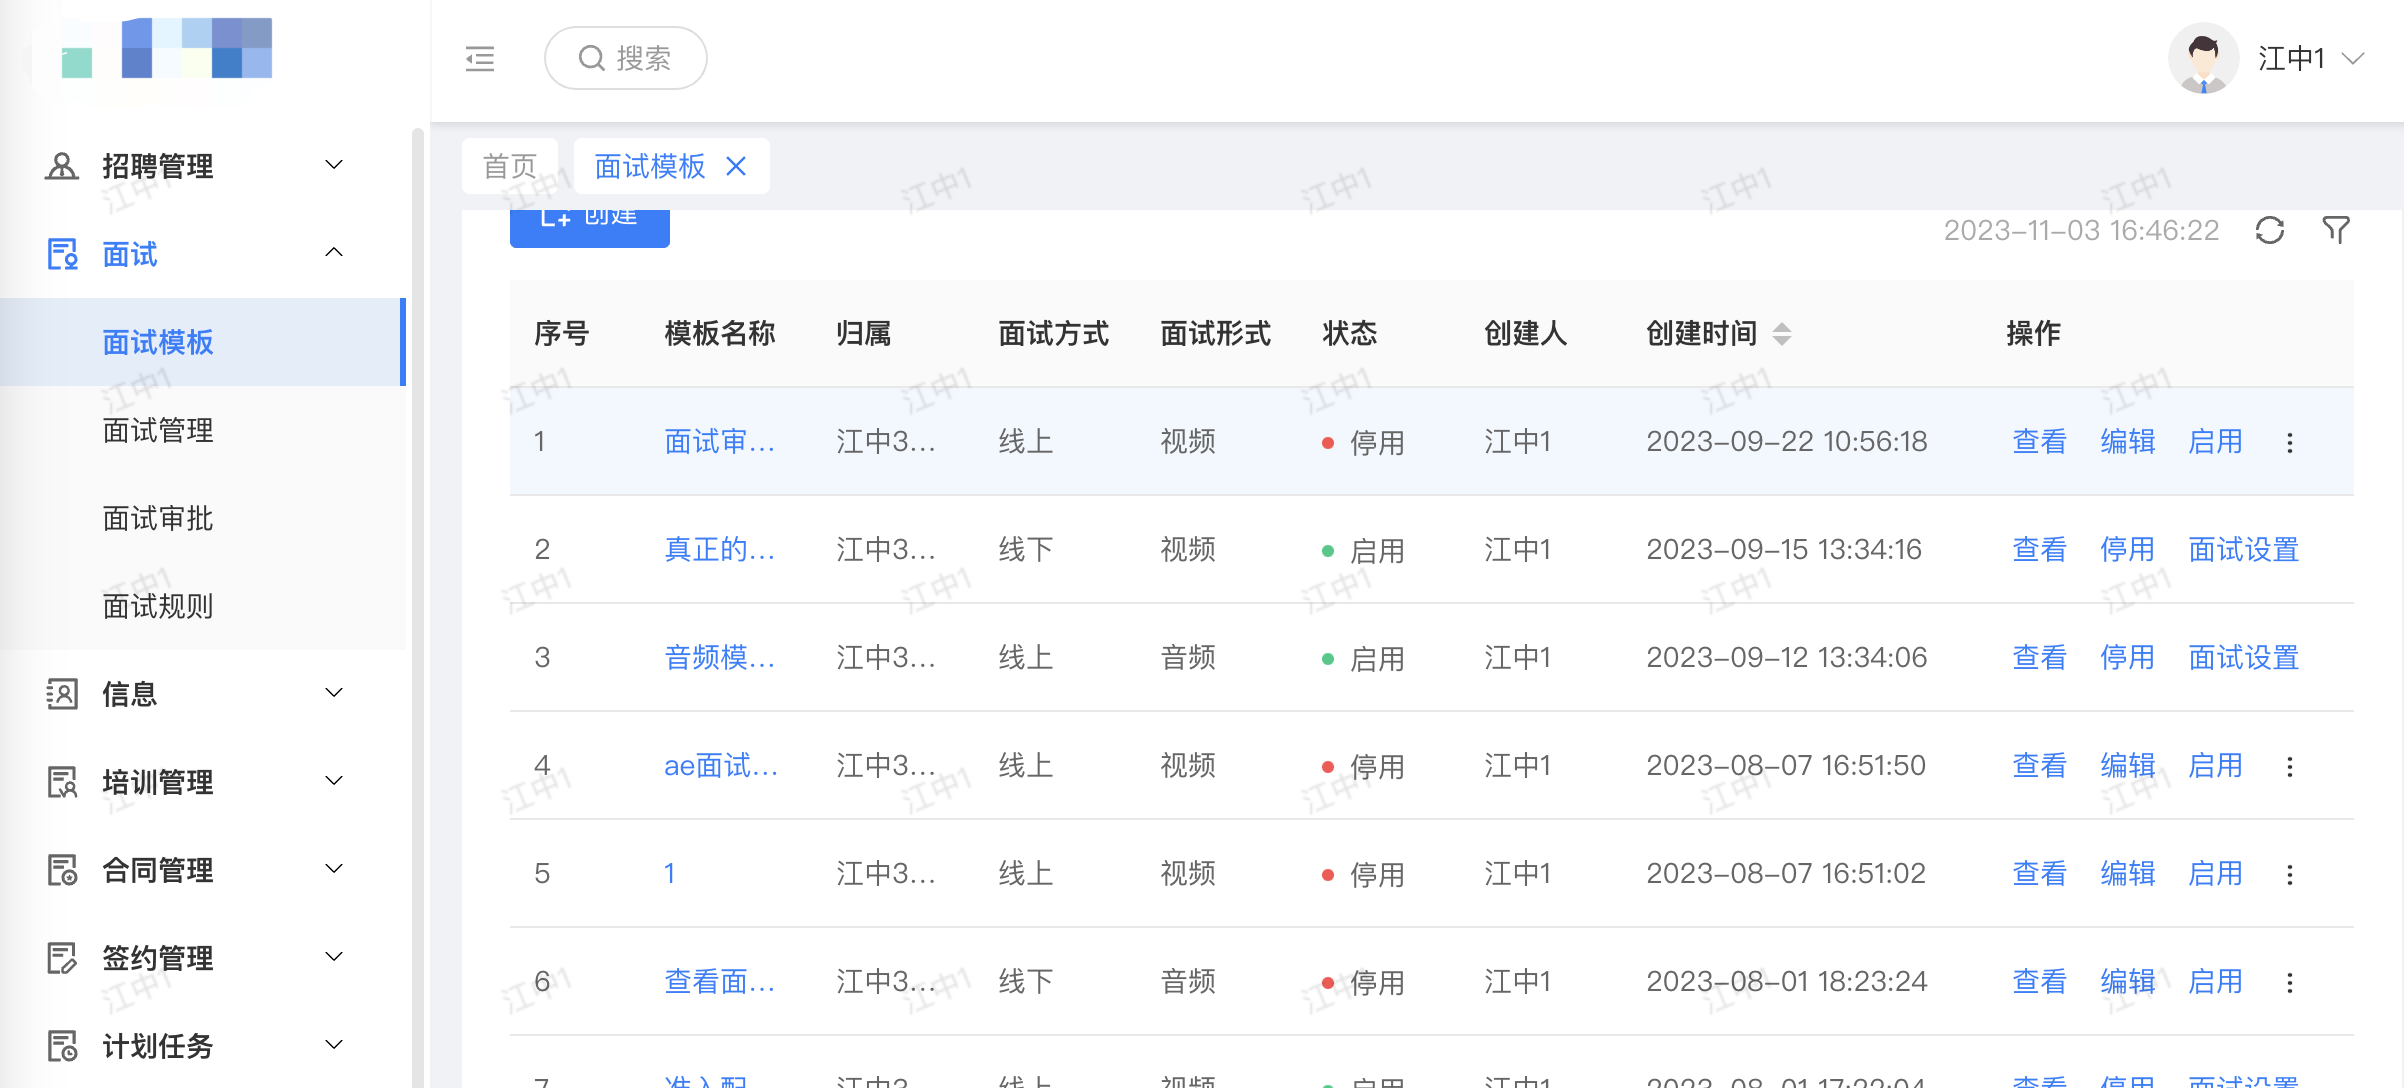
Task: Open template link 1 in row 5
Action: coord(670,873)
